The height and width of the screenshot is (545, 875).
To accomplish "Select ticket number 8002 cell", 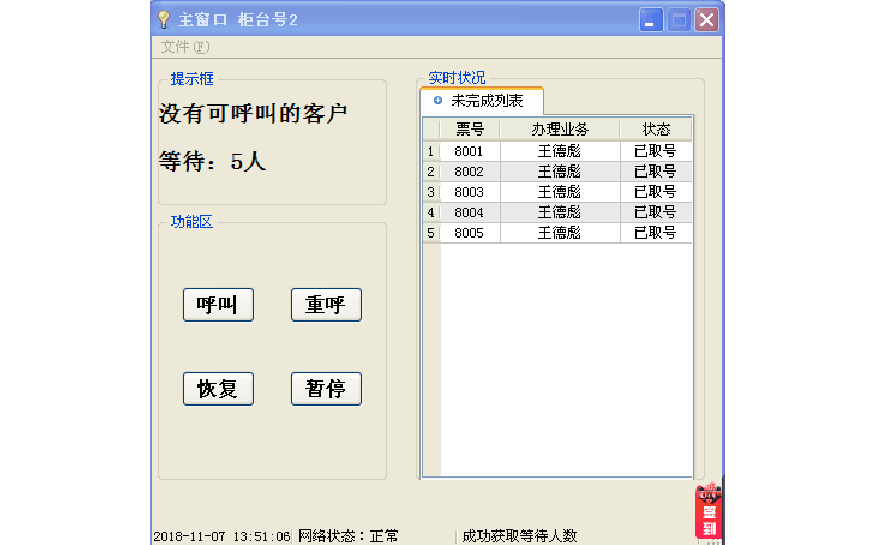I will [470, 172].
